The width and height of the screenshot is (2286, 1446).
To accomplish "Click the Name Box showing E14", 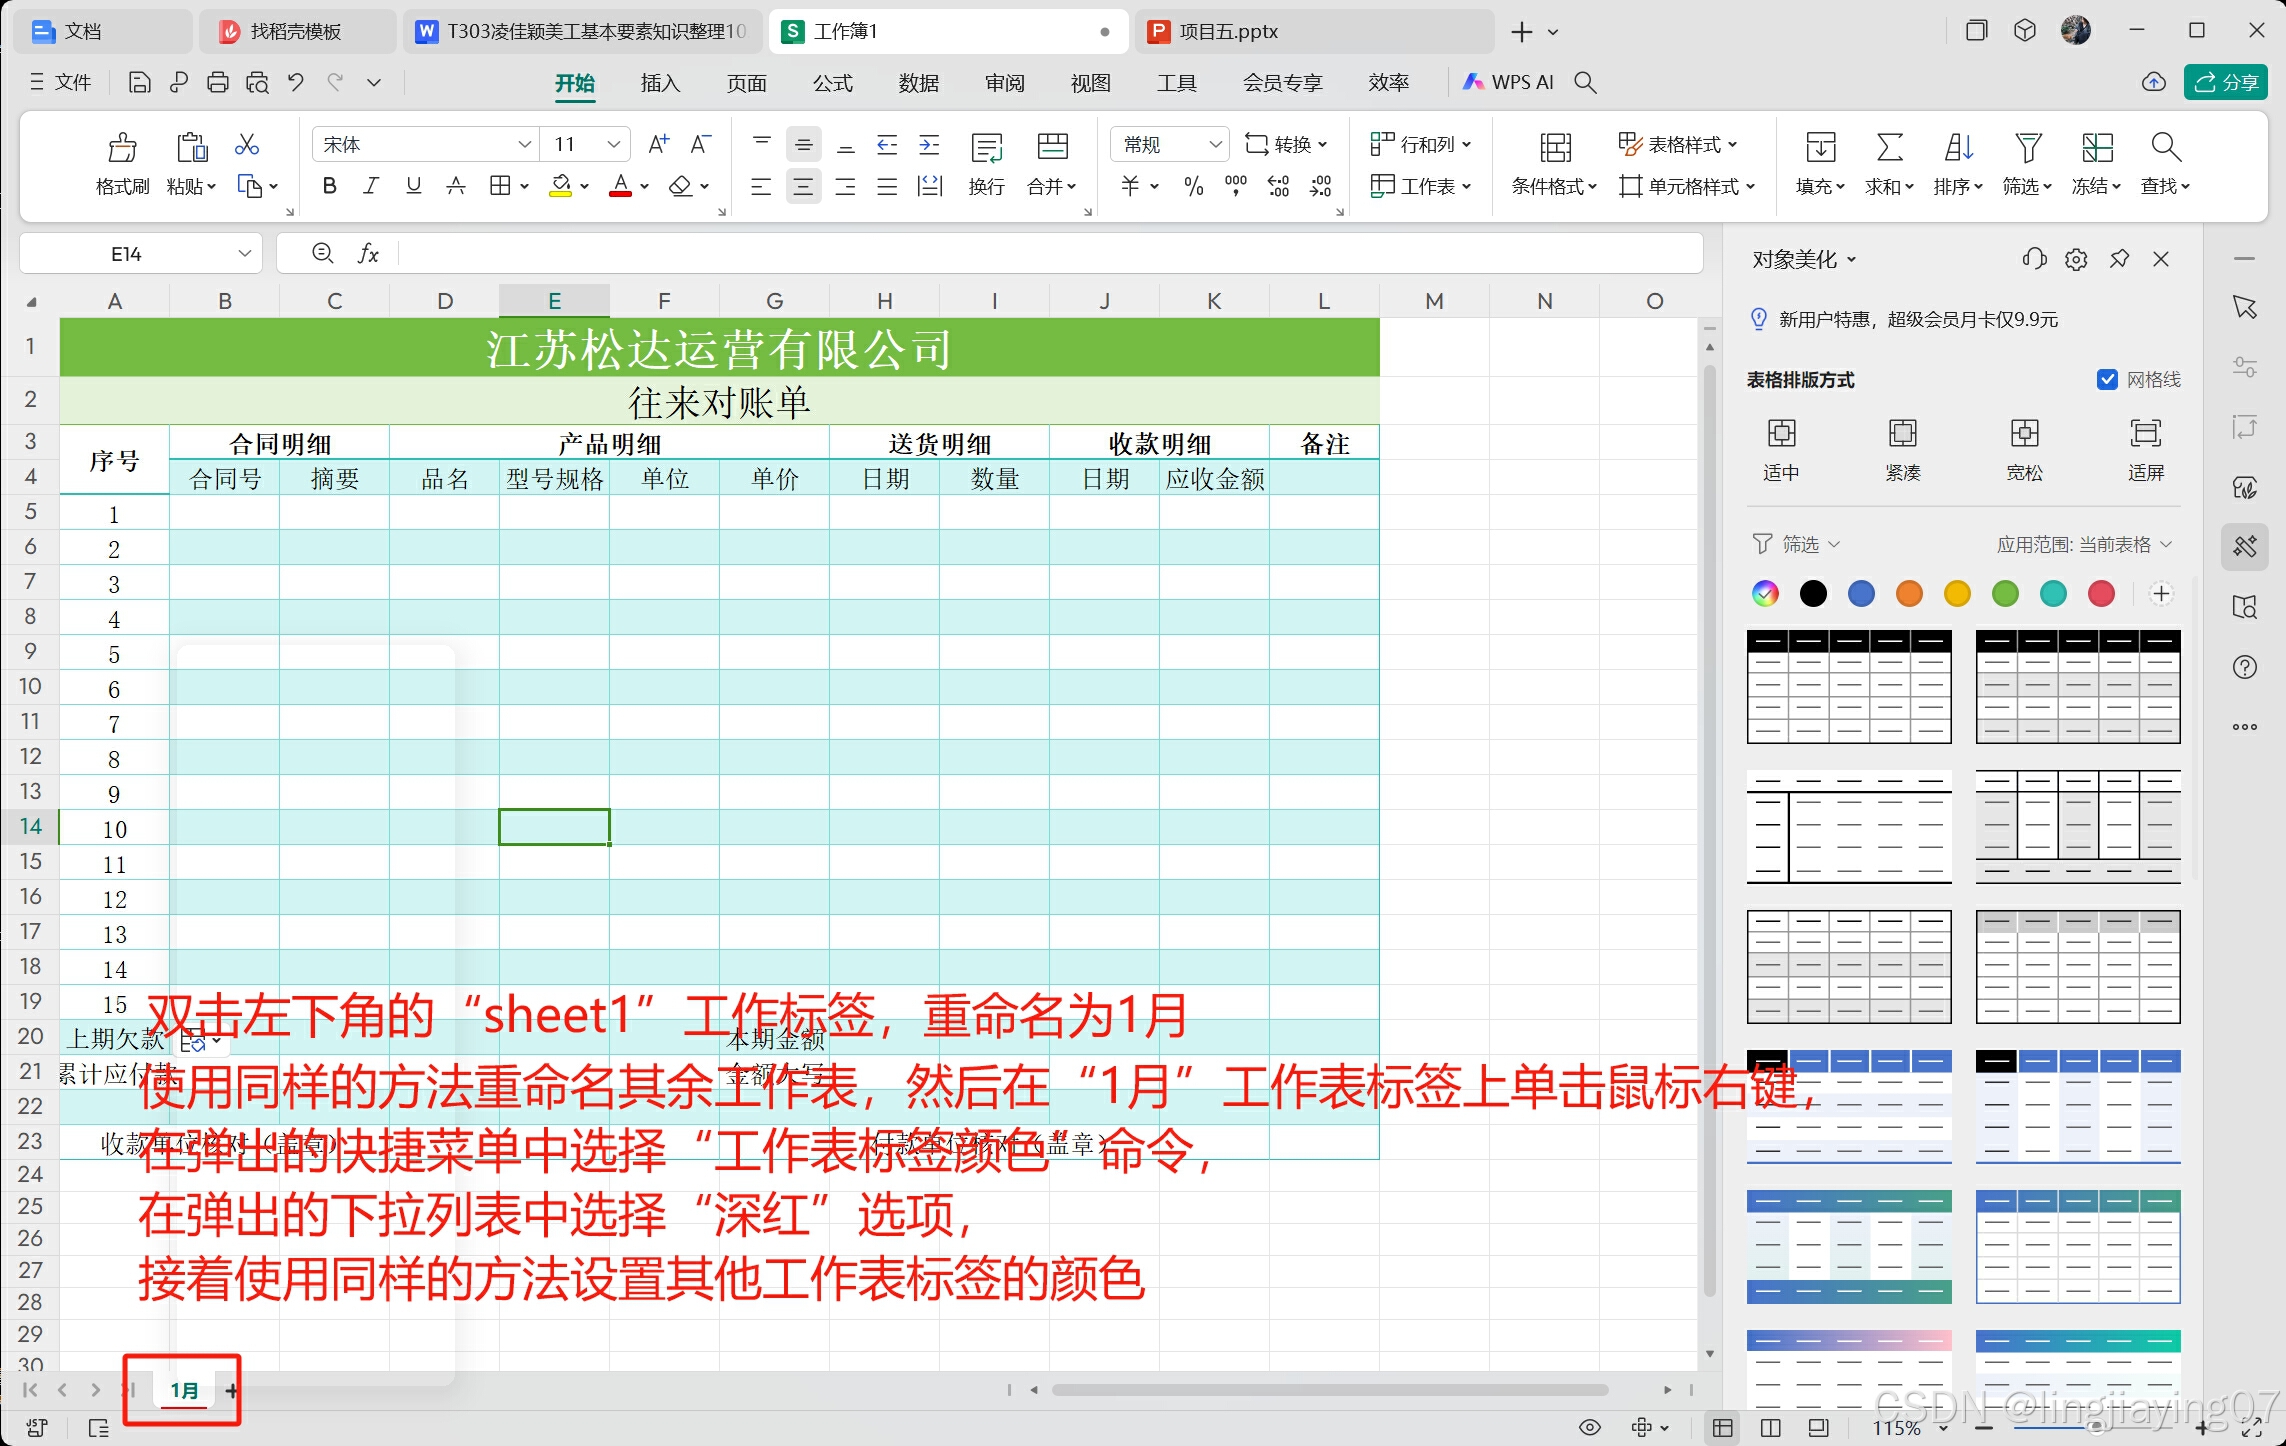I will (127, 254).
